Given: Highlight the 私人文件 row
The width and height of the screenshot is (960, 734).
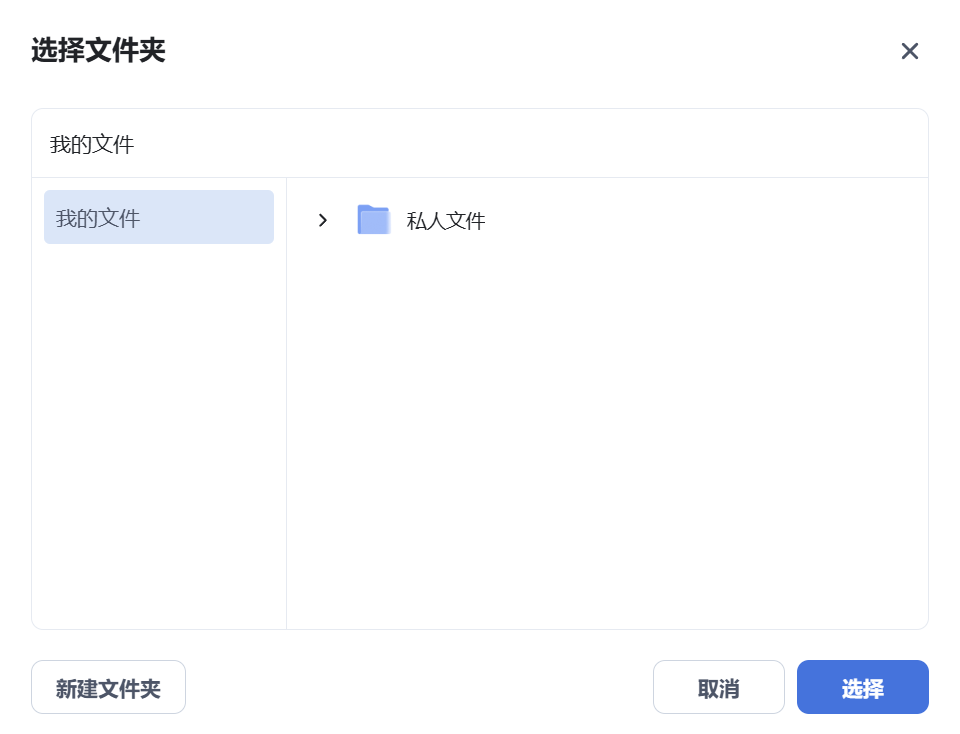Looking at the screenshot, I should click(x=600, y=220).
